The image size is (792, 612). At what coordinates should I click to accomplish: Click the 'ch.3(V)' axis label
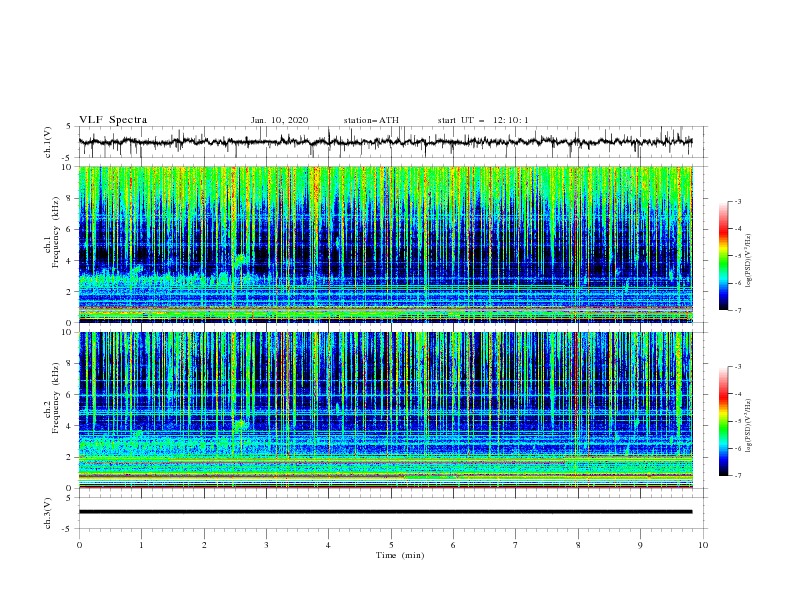[48, 513]
